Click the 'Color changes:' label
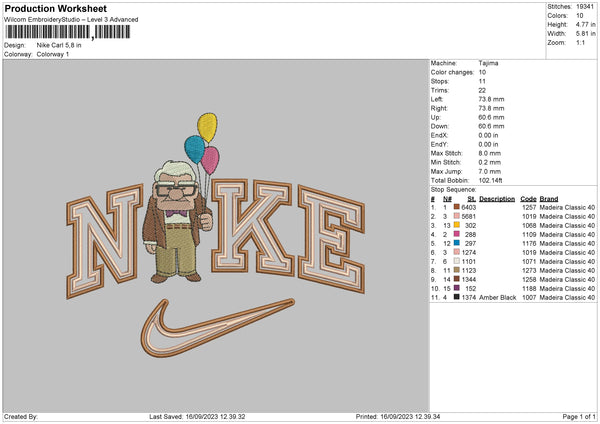600x424 pixels. pos(452,72)
